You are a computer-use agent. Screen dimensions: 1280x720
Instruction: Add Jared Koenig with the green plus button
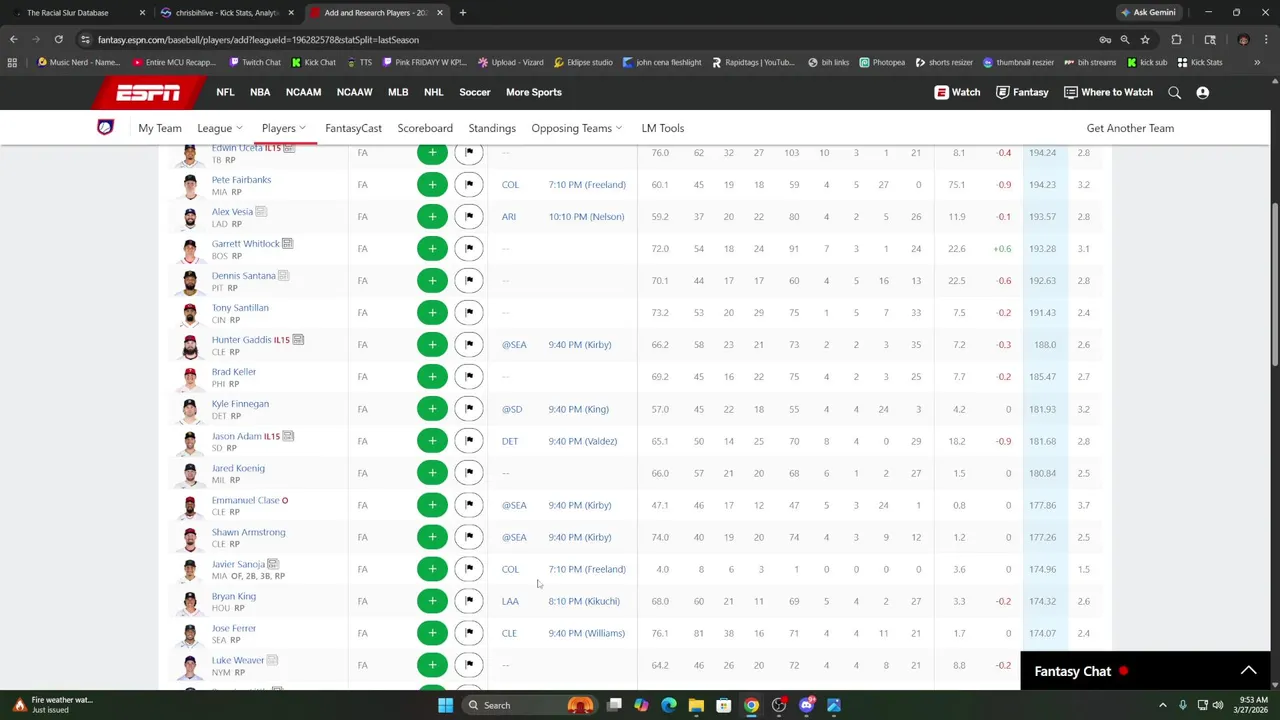click(x=432, y=473)
